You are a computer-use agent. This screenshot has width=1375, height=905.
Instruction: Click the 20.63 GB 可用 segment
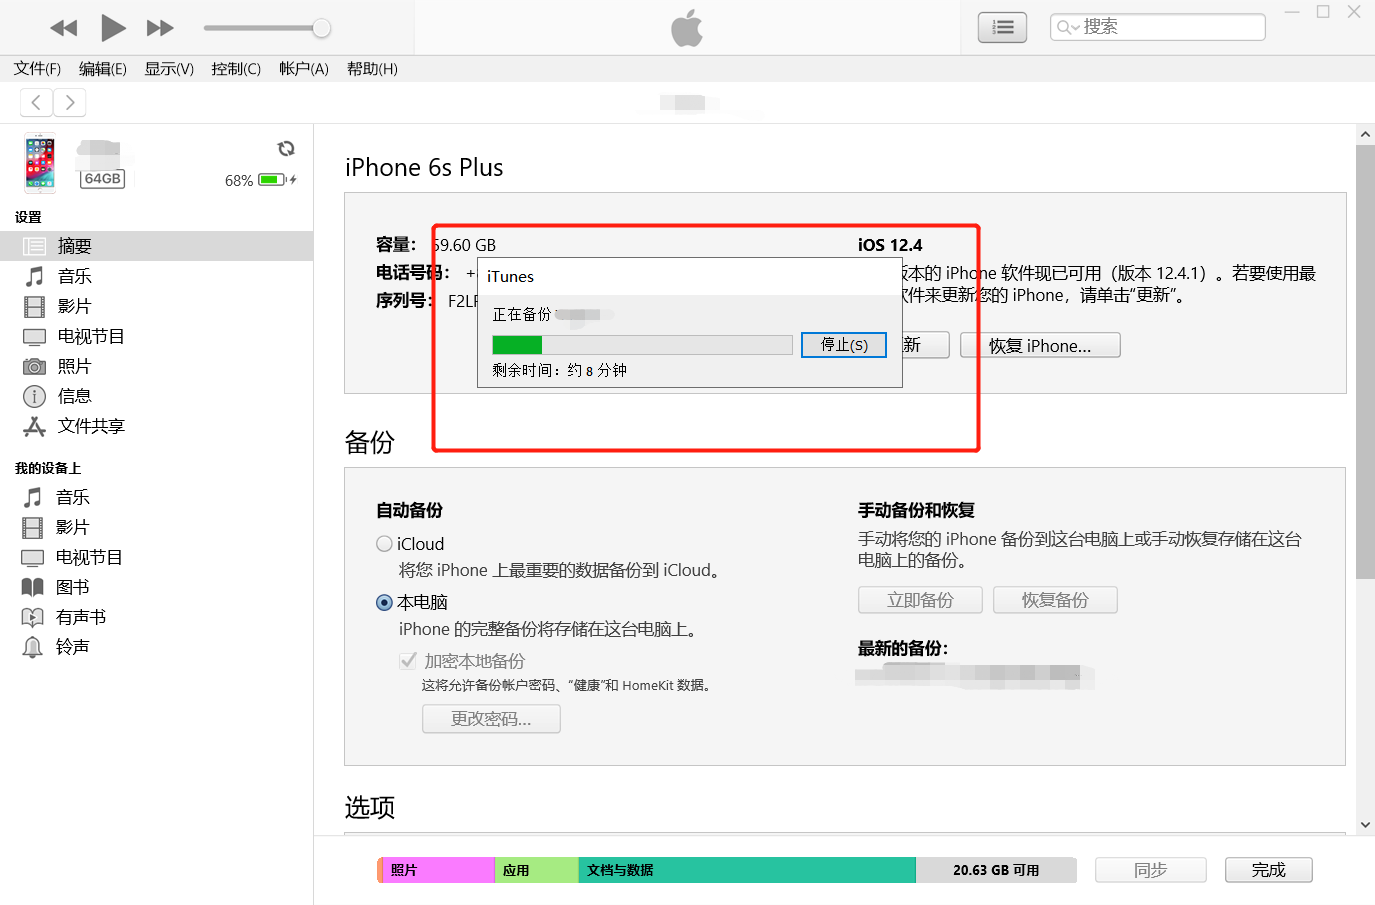pos(996,870)
